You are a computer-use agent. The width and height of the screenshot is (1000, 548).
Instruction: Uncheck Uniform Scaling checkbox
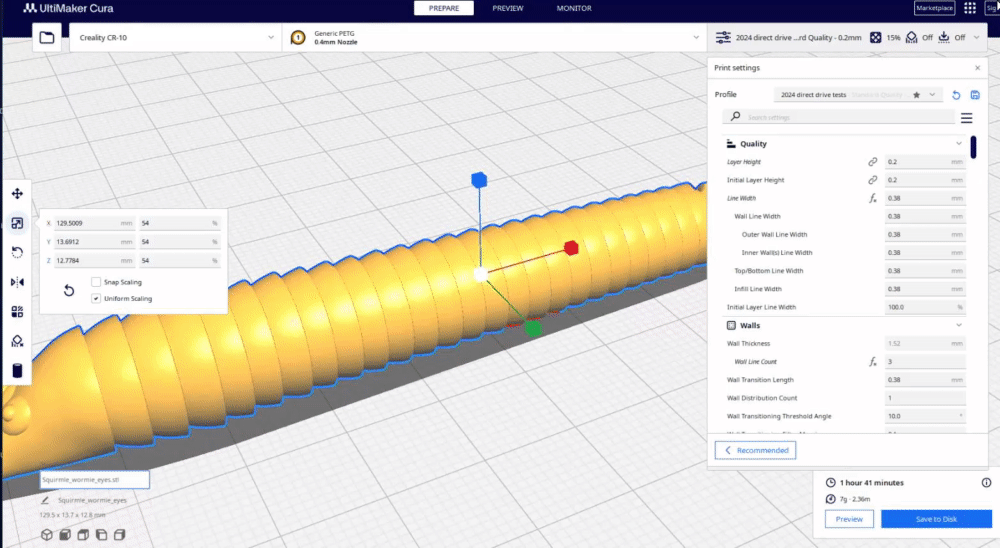(96, 299)
